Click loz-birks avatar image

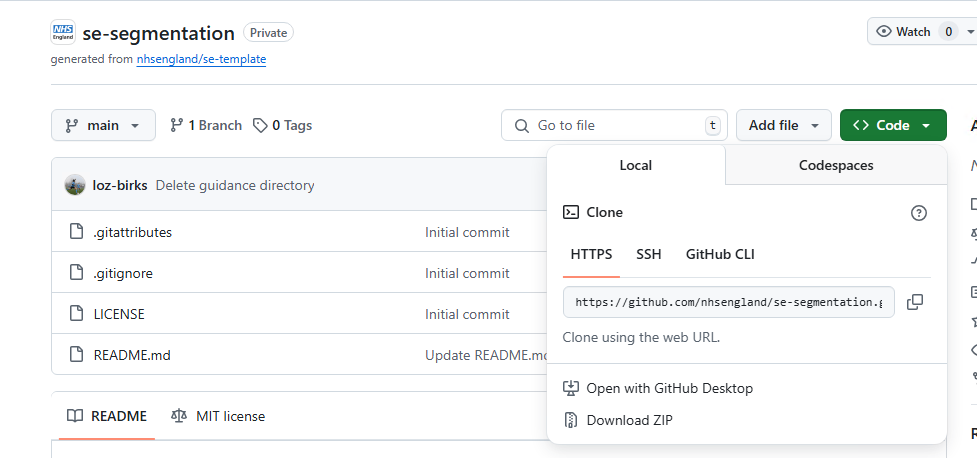(x=75, y=185)
